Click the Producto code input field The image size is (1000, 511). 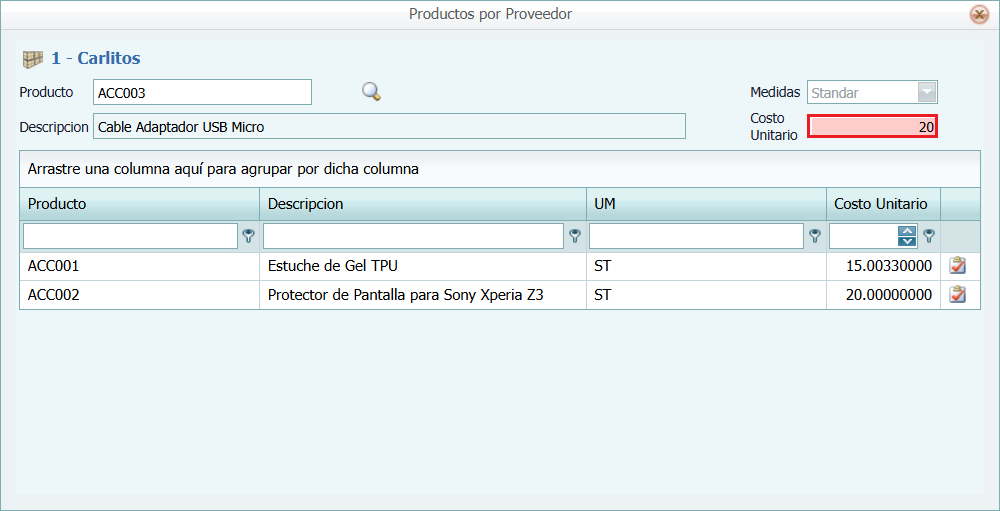[x=202, y=93]
